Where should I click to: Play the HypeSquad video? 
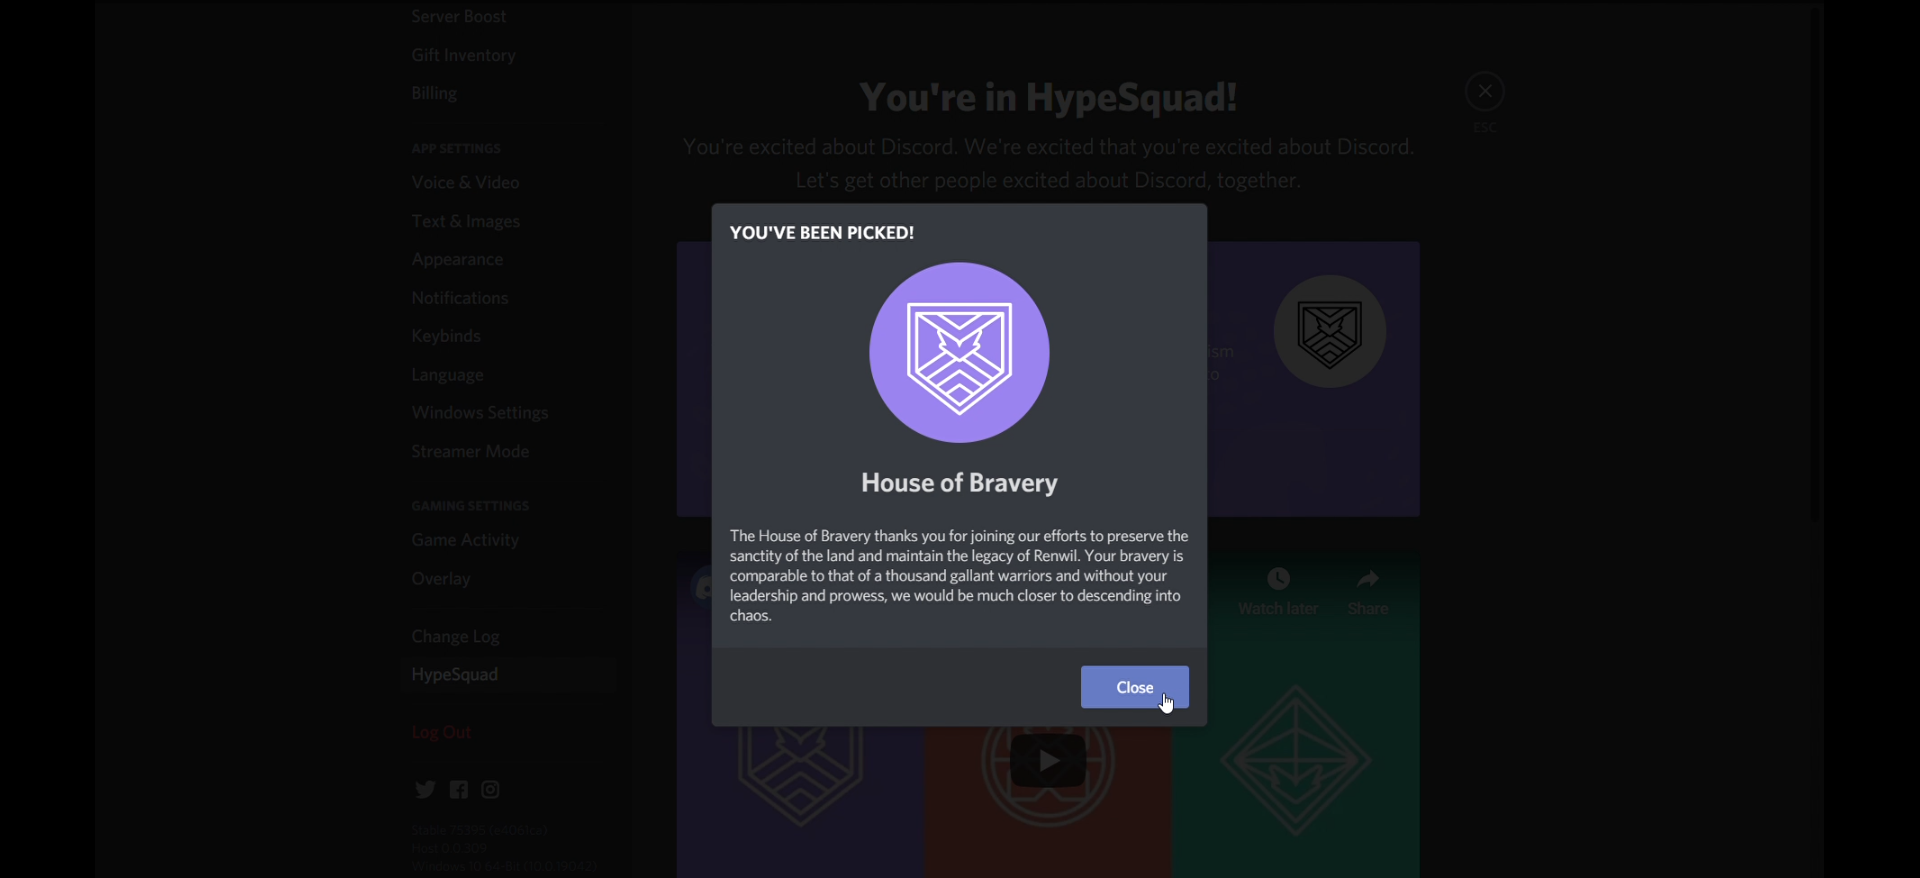tap(1048, 761)
